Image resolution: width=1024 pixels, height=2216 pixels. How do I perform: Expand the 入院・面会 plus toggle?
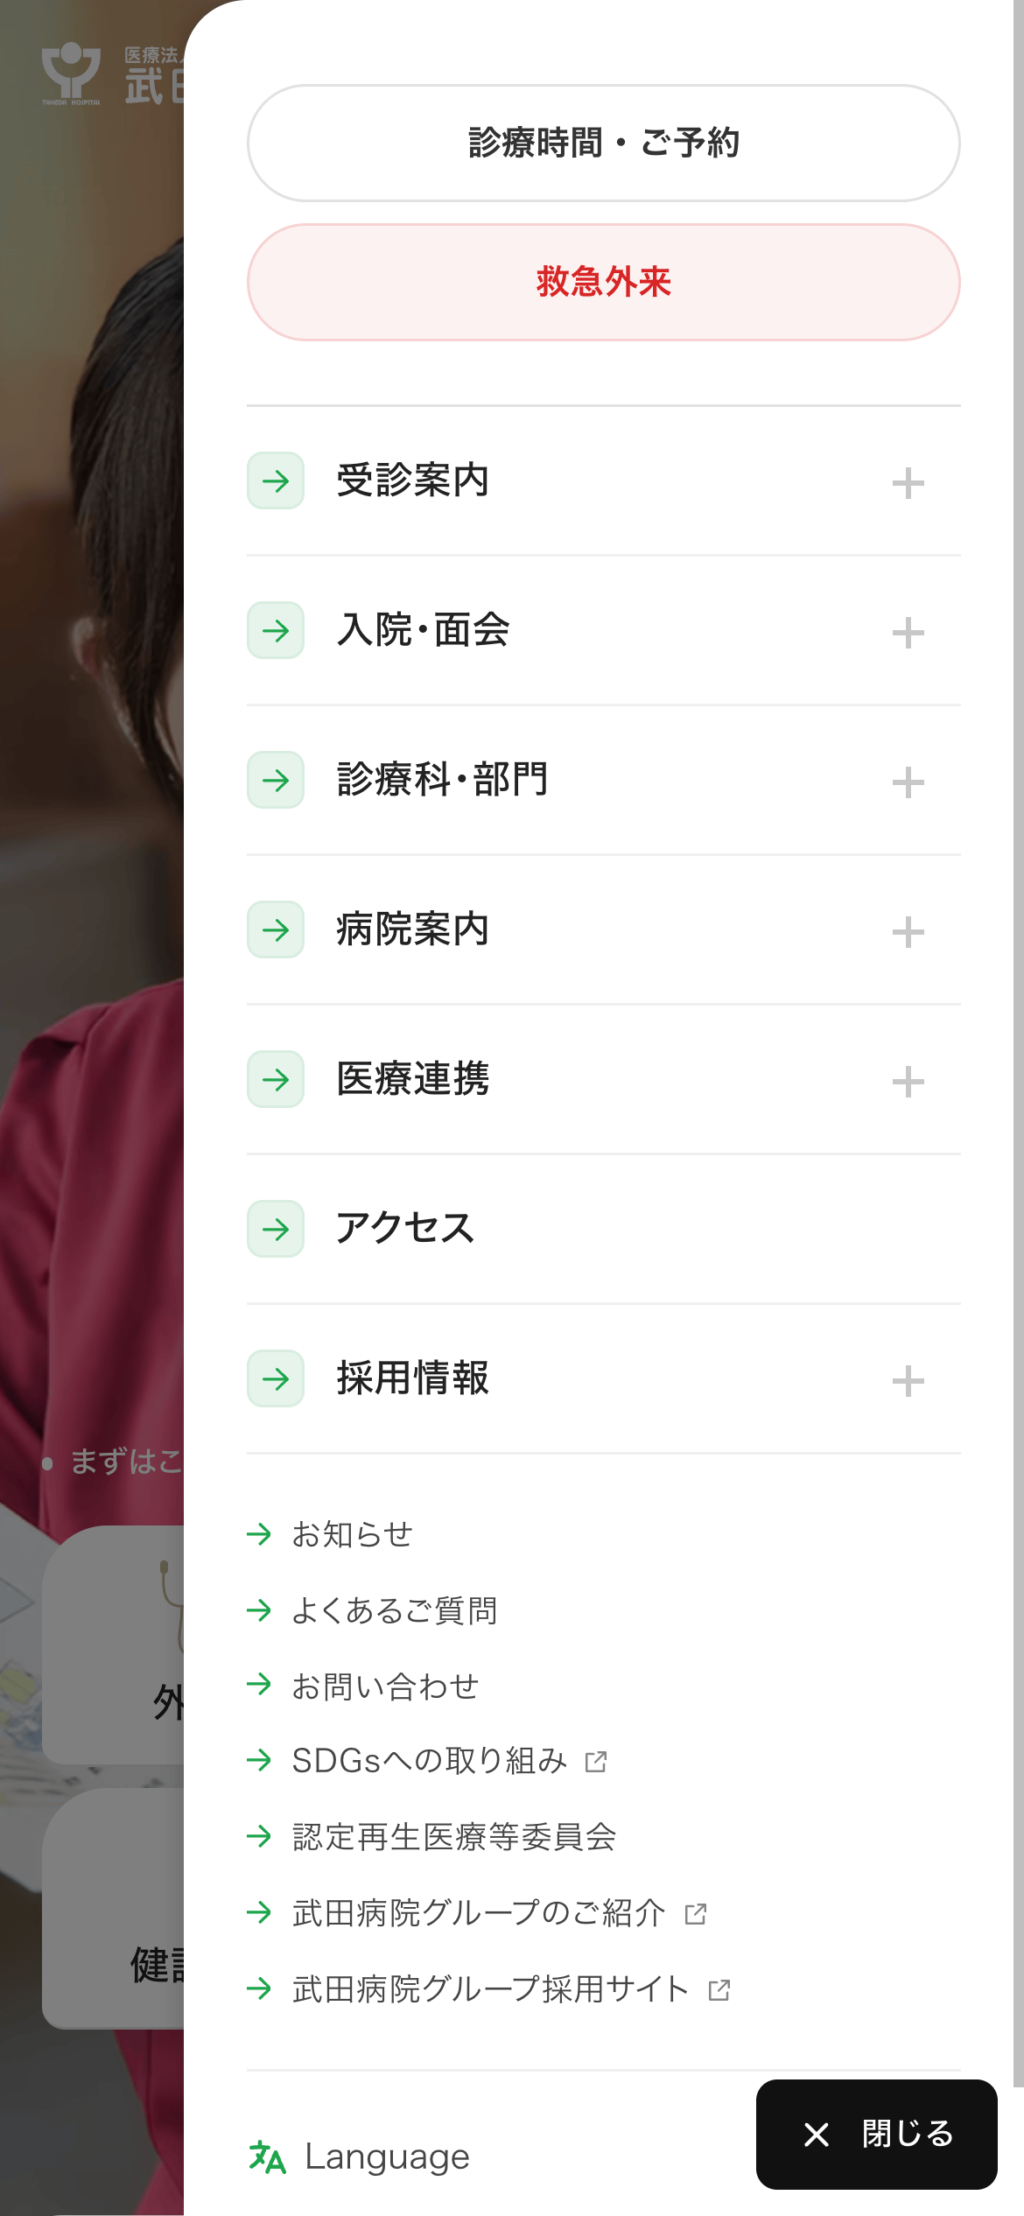tap(908, 632)
